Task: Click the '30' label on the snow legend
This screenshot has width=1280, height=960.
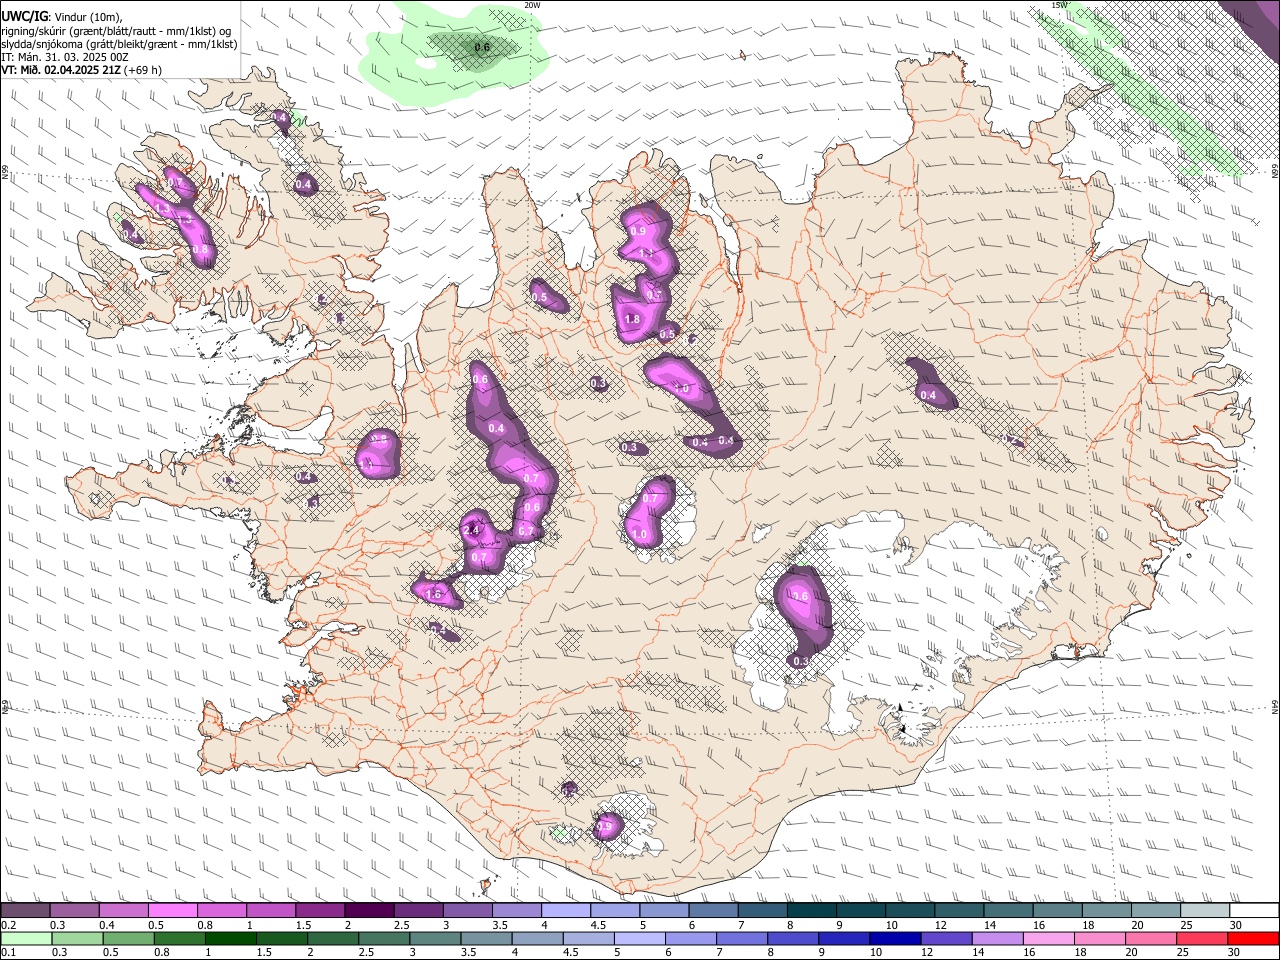Action: click(1235, 925)
